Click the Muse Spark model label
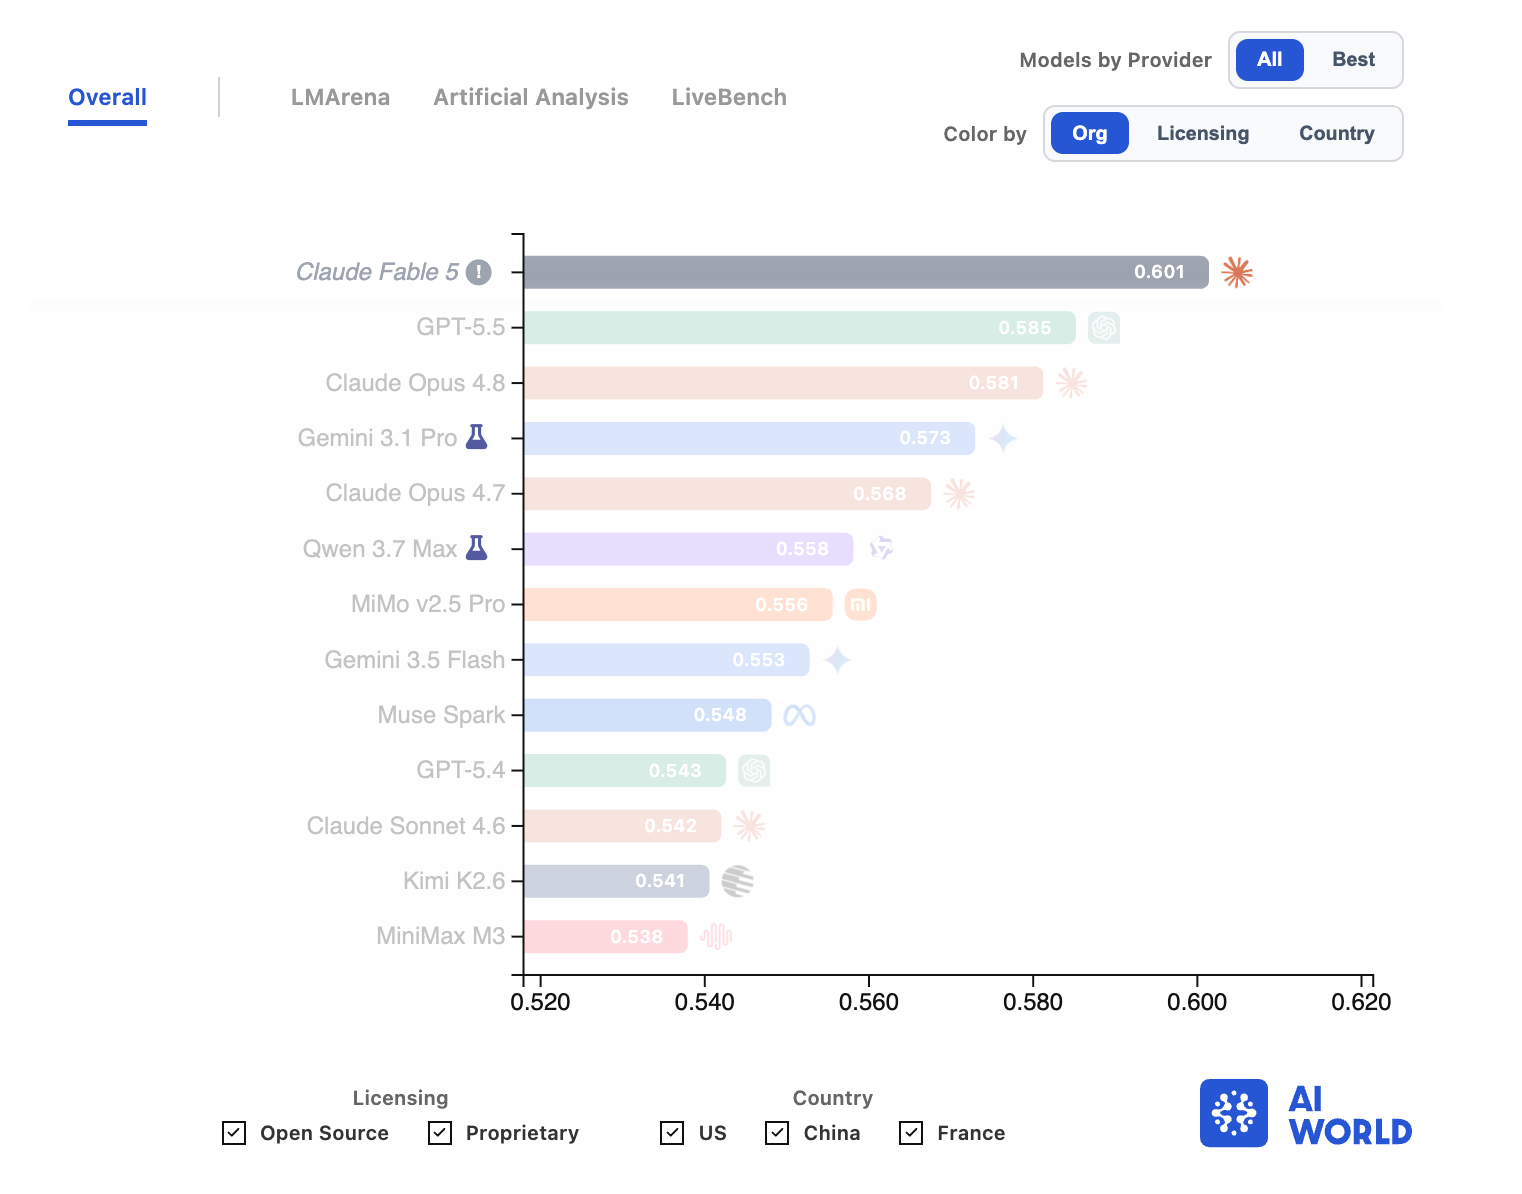 (x=442, y=715)
